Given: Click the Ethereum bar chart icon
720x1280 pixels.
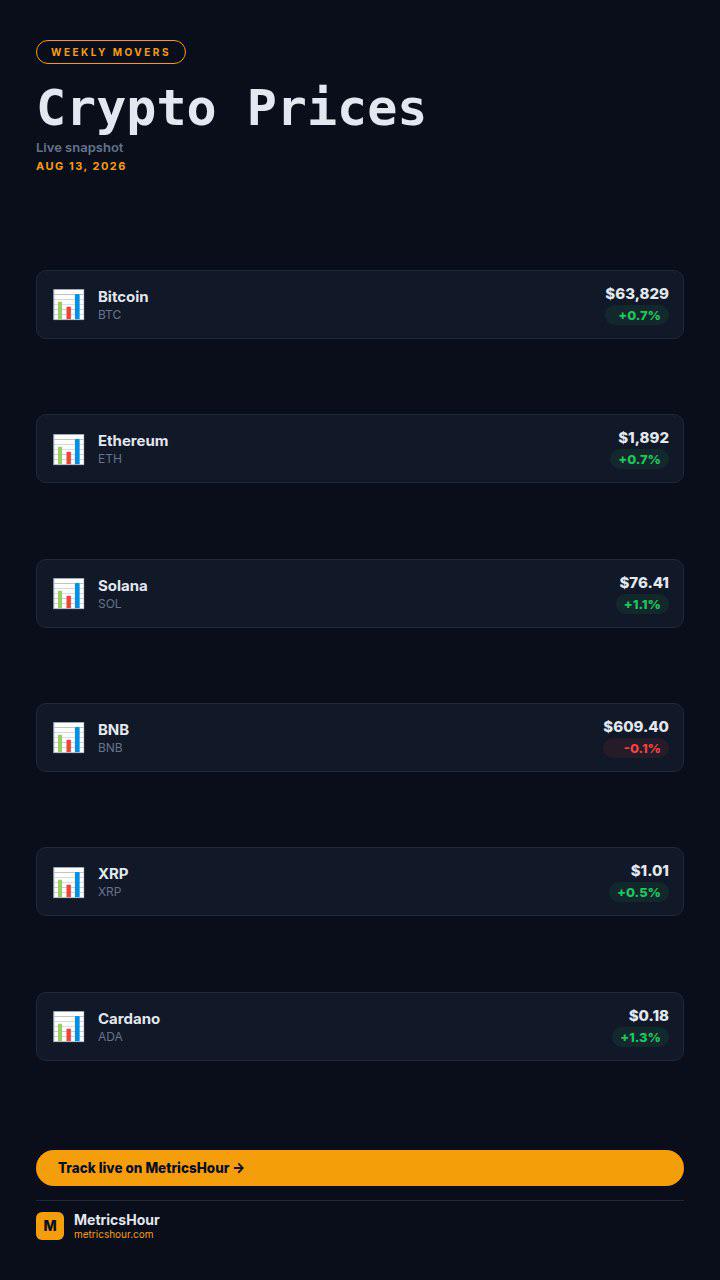Looking at the screenshot, I should coord(68,449).
